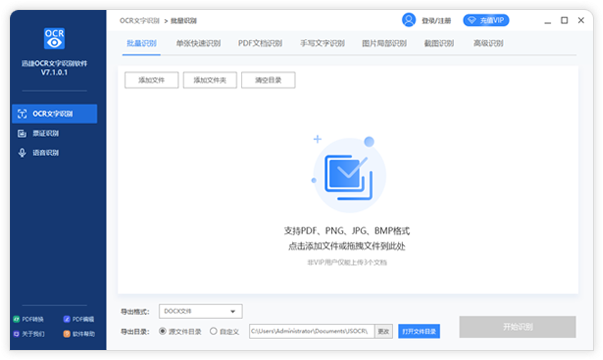Switch to the 图片局部识别 tab
Image resolution: width=603 pixels, height=360 pixels.
[x=384, y=43]
